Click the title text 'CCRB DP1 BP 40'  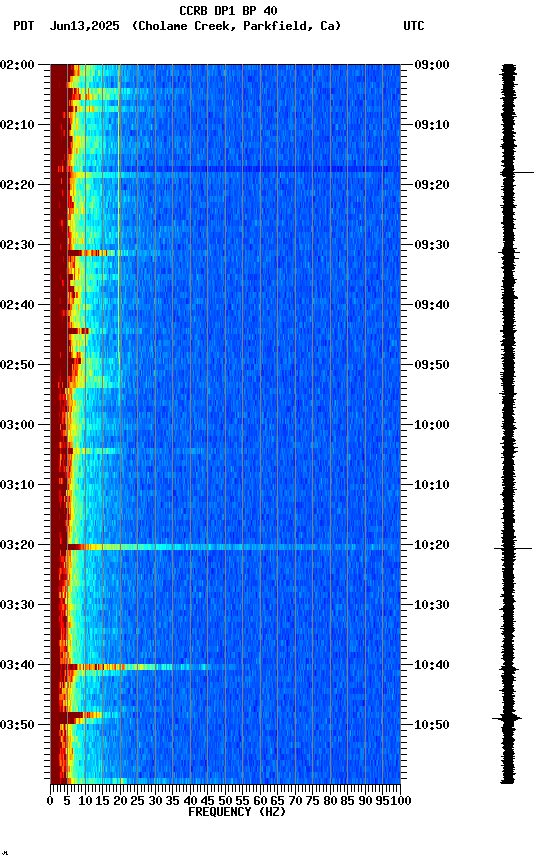[x=228, y=11]
